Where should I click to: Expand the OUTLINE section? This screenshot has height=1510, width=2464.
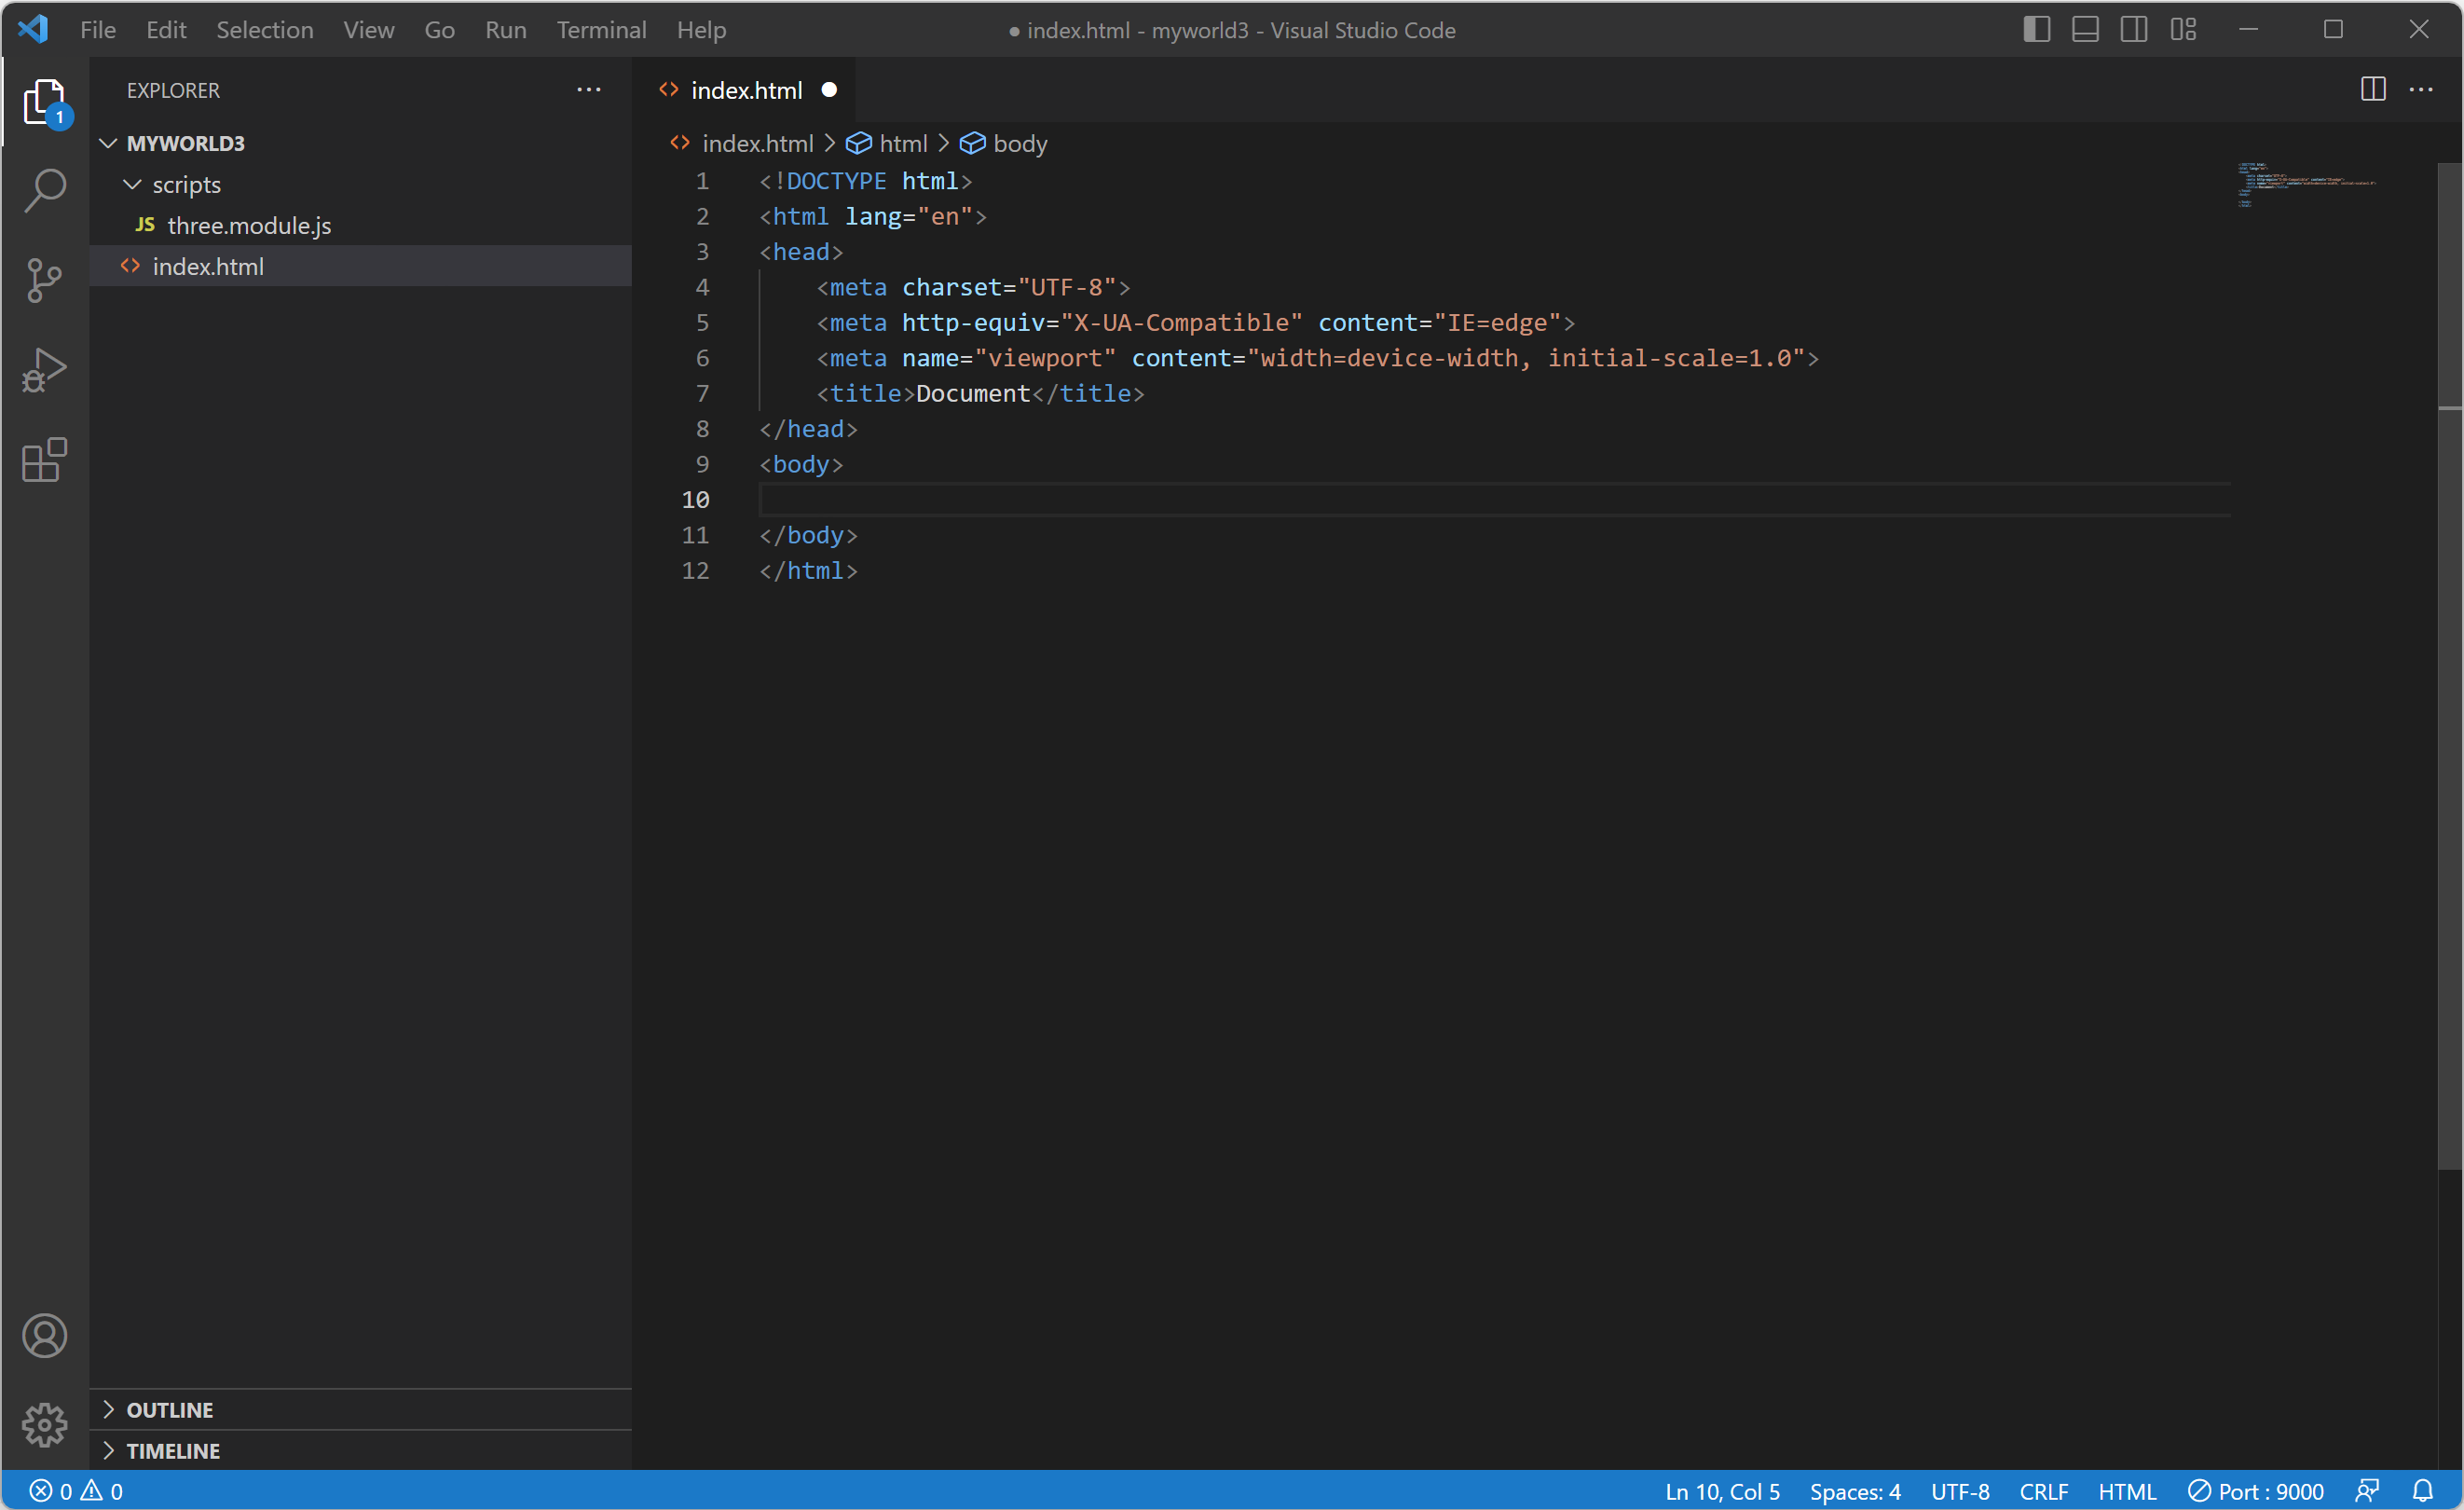pos(170,1410)
